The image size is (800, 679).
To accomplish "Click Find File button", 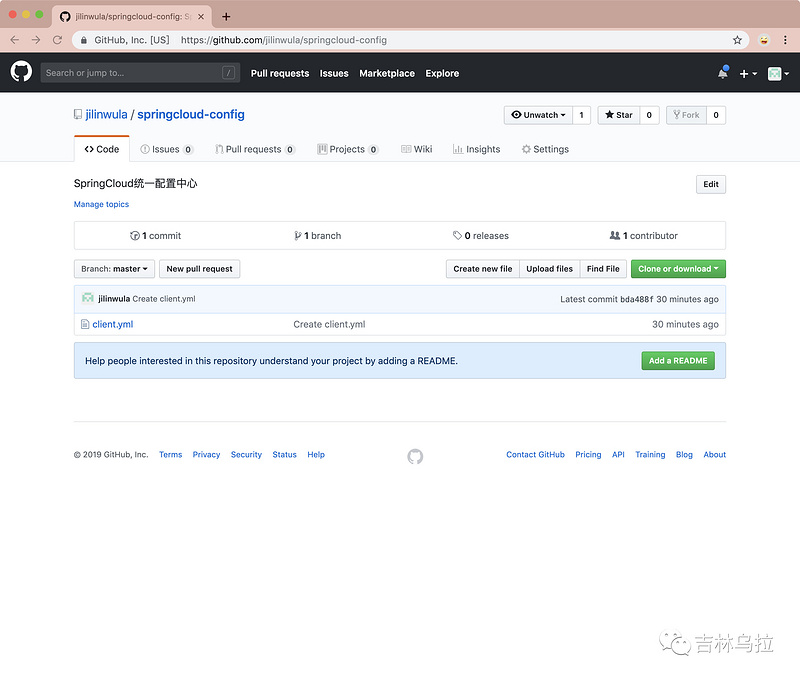I will tap(603, 269).
